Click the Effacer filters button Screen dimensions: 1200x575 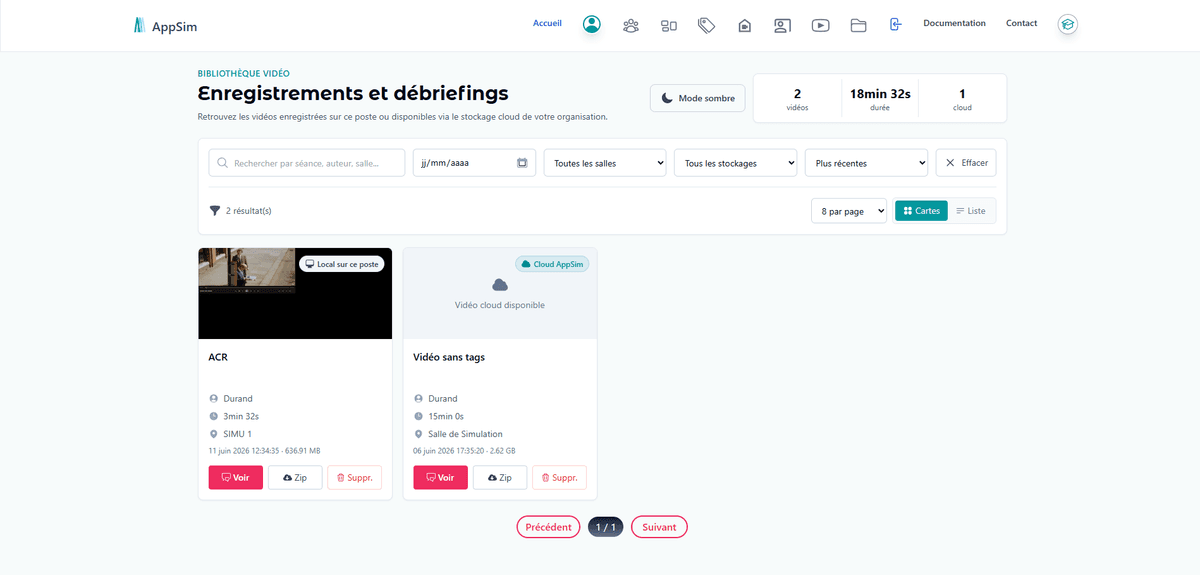[x=966, y=163]
